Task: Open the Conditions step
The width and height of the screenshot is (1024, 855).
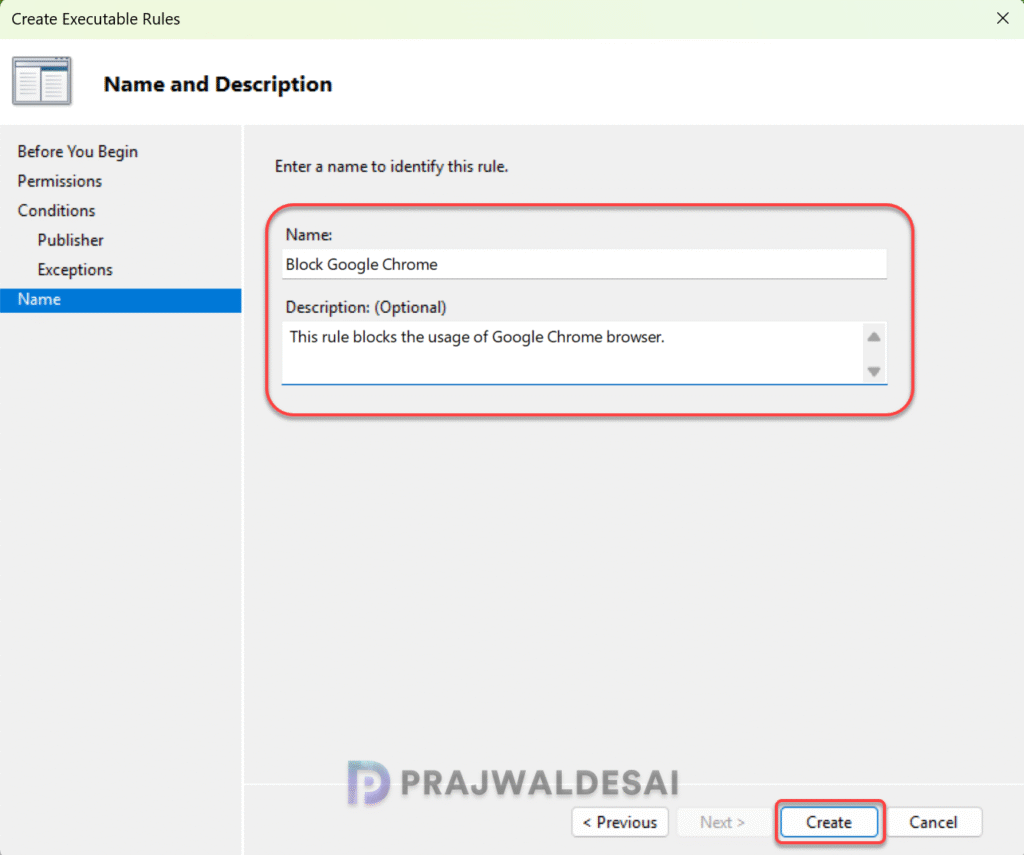Action: coord(56,210)
